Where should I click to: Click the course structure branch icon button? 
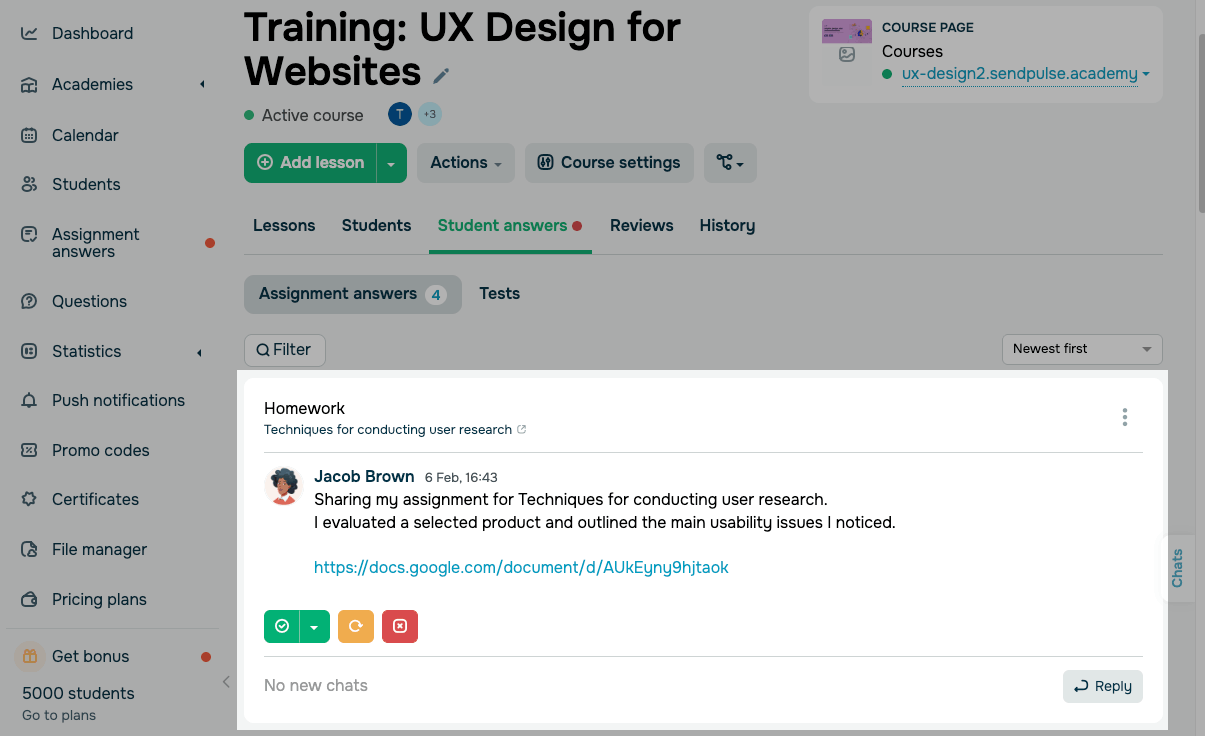coord(730,163)
